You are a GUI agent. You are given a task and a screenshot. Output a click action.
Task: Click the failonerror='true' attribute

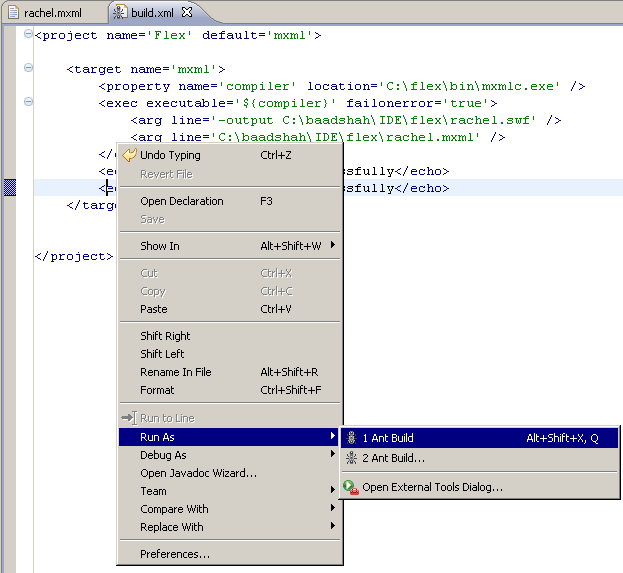tap(418, 103)
